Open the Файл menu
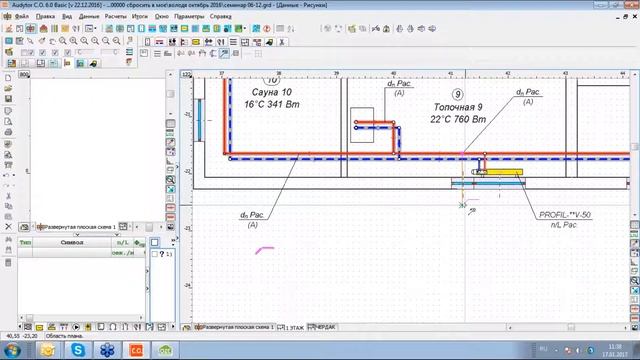The width and height of the screenshot is (640, 360). [x=21, y=17]
